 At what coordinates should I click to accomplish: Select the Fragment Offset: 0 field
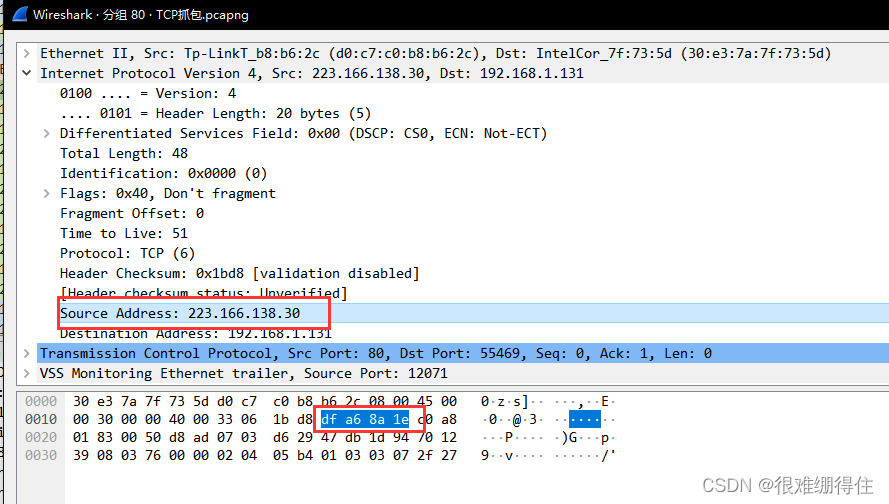(x=132, y=213)
